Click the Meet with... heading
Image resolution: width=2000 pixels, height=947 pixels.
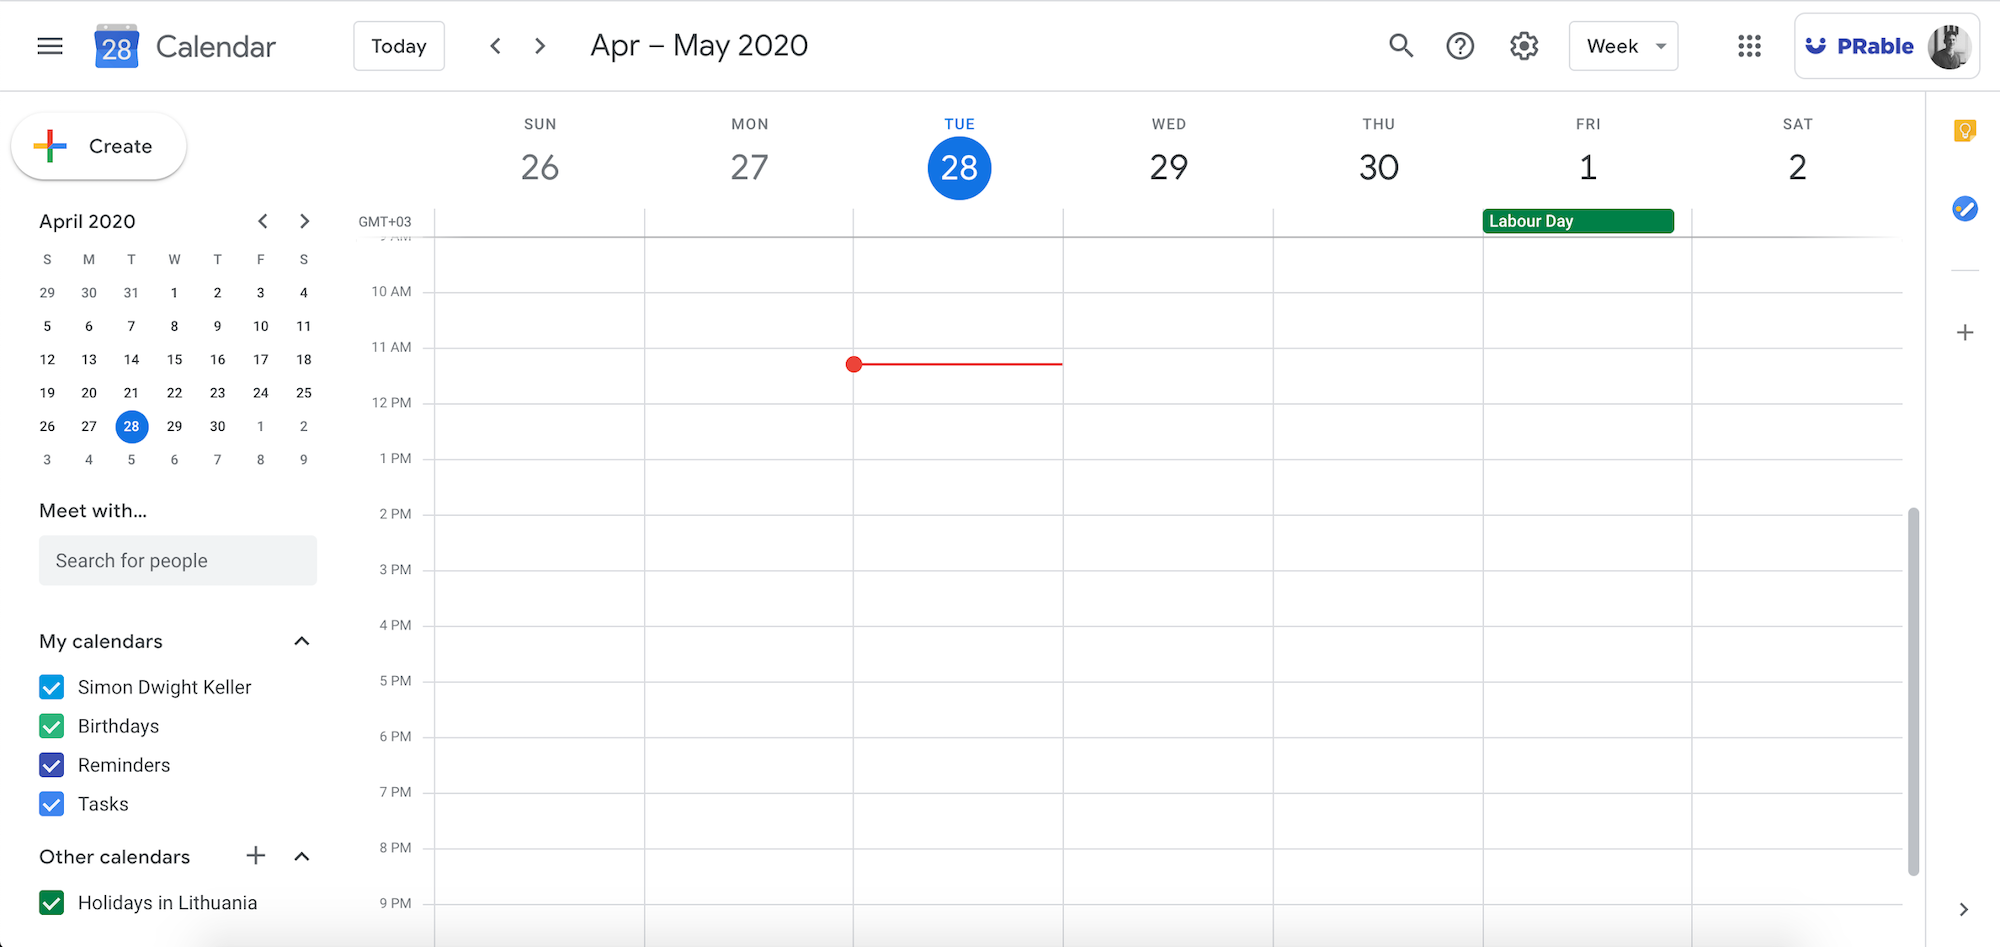93,511
